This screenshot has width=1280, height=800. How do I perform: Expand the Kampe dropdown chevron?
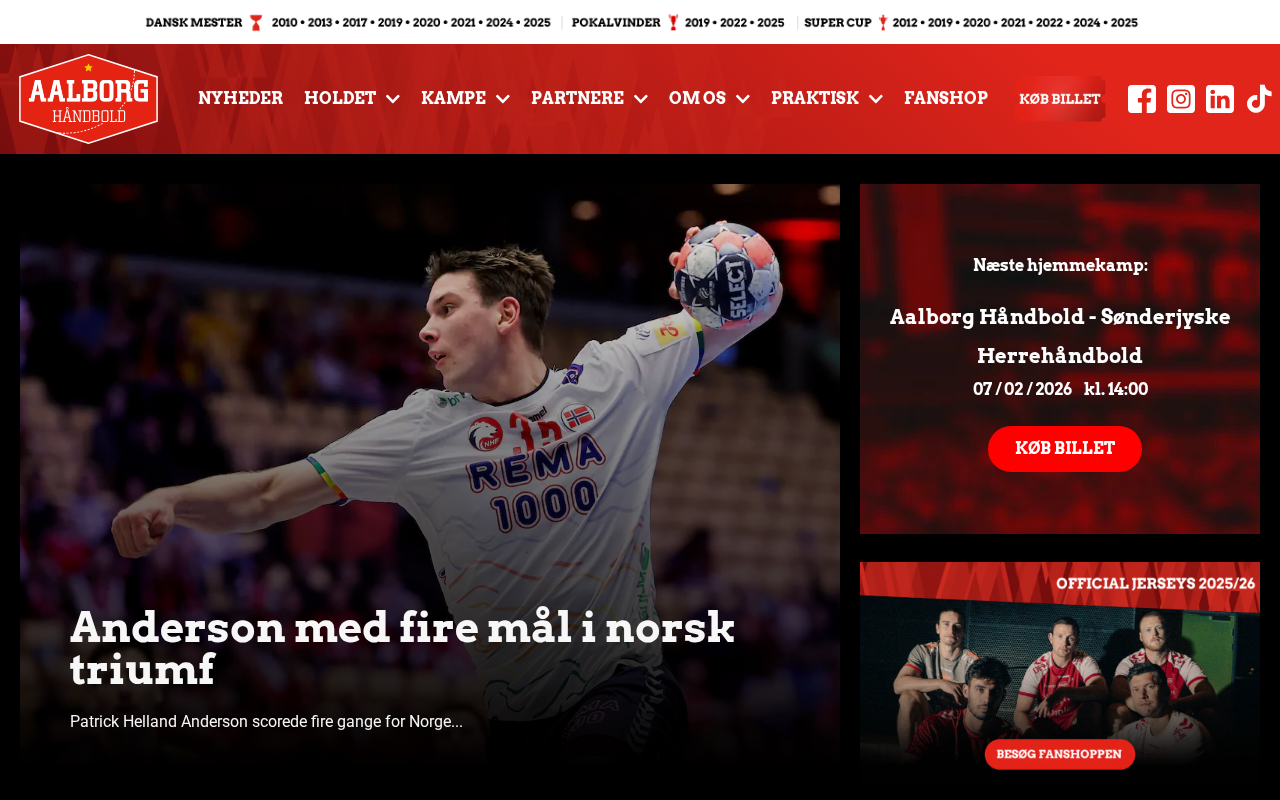coord(503,99)
